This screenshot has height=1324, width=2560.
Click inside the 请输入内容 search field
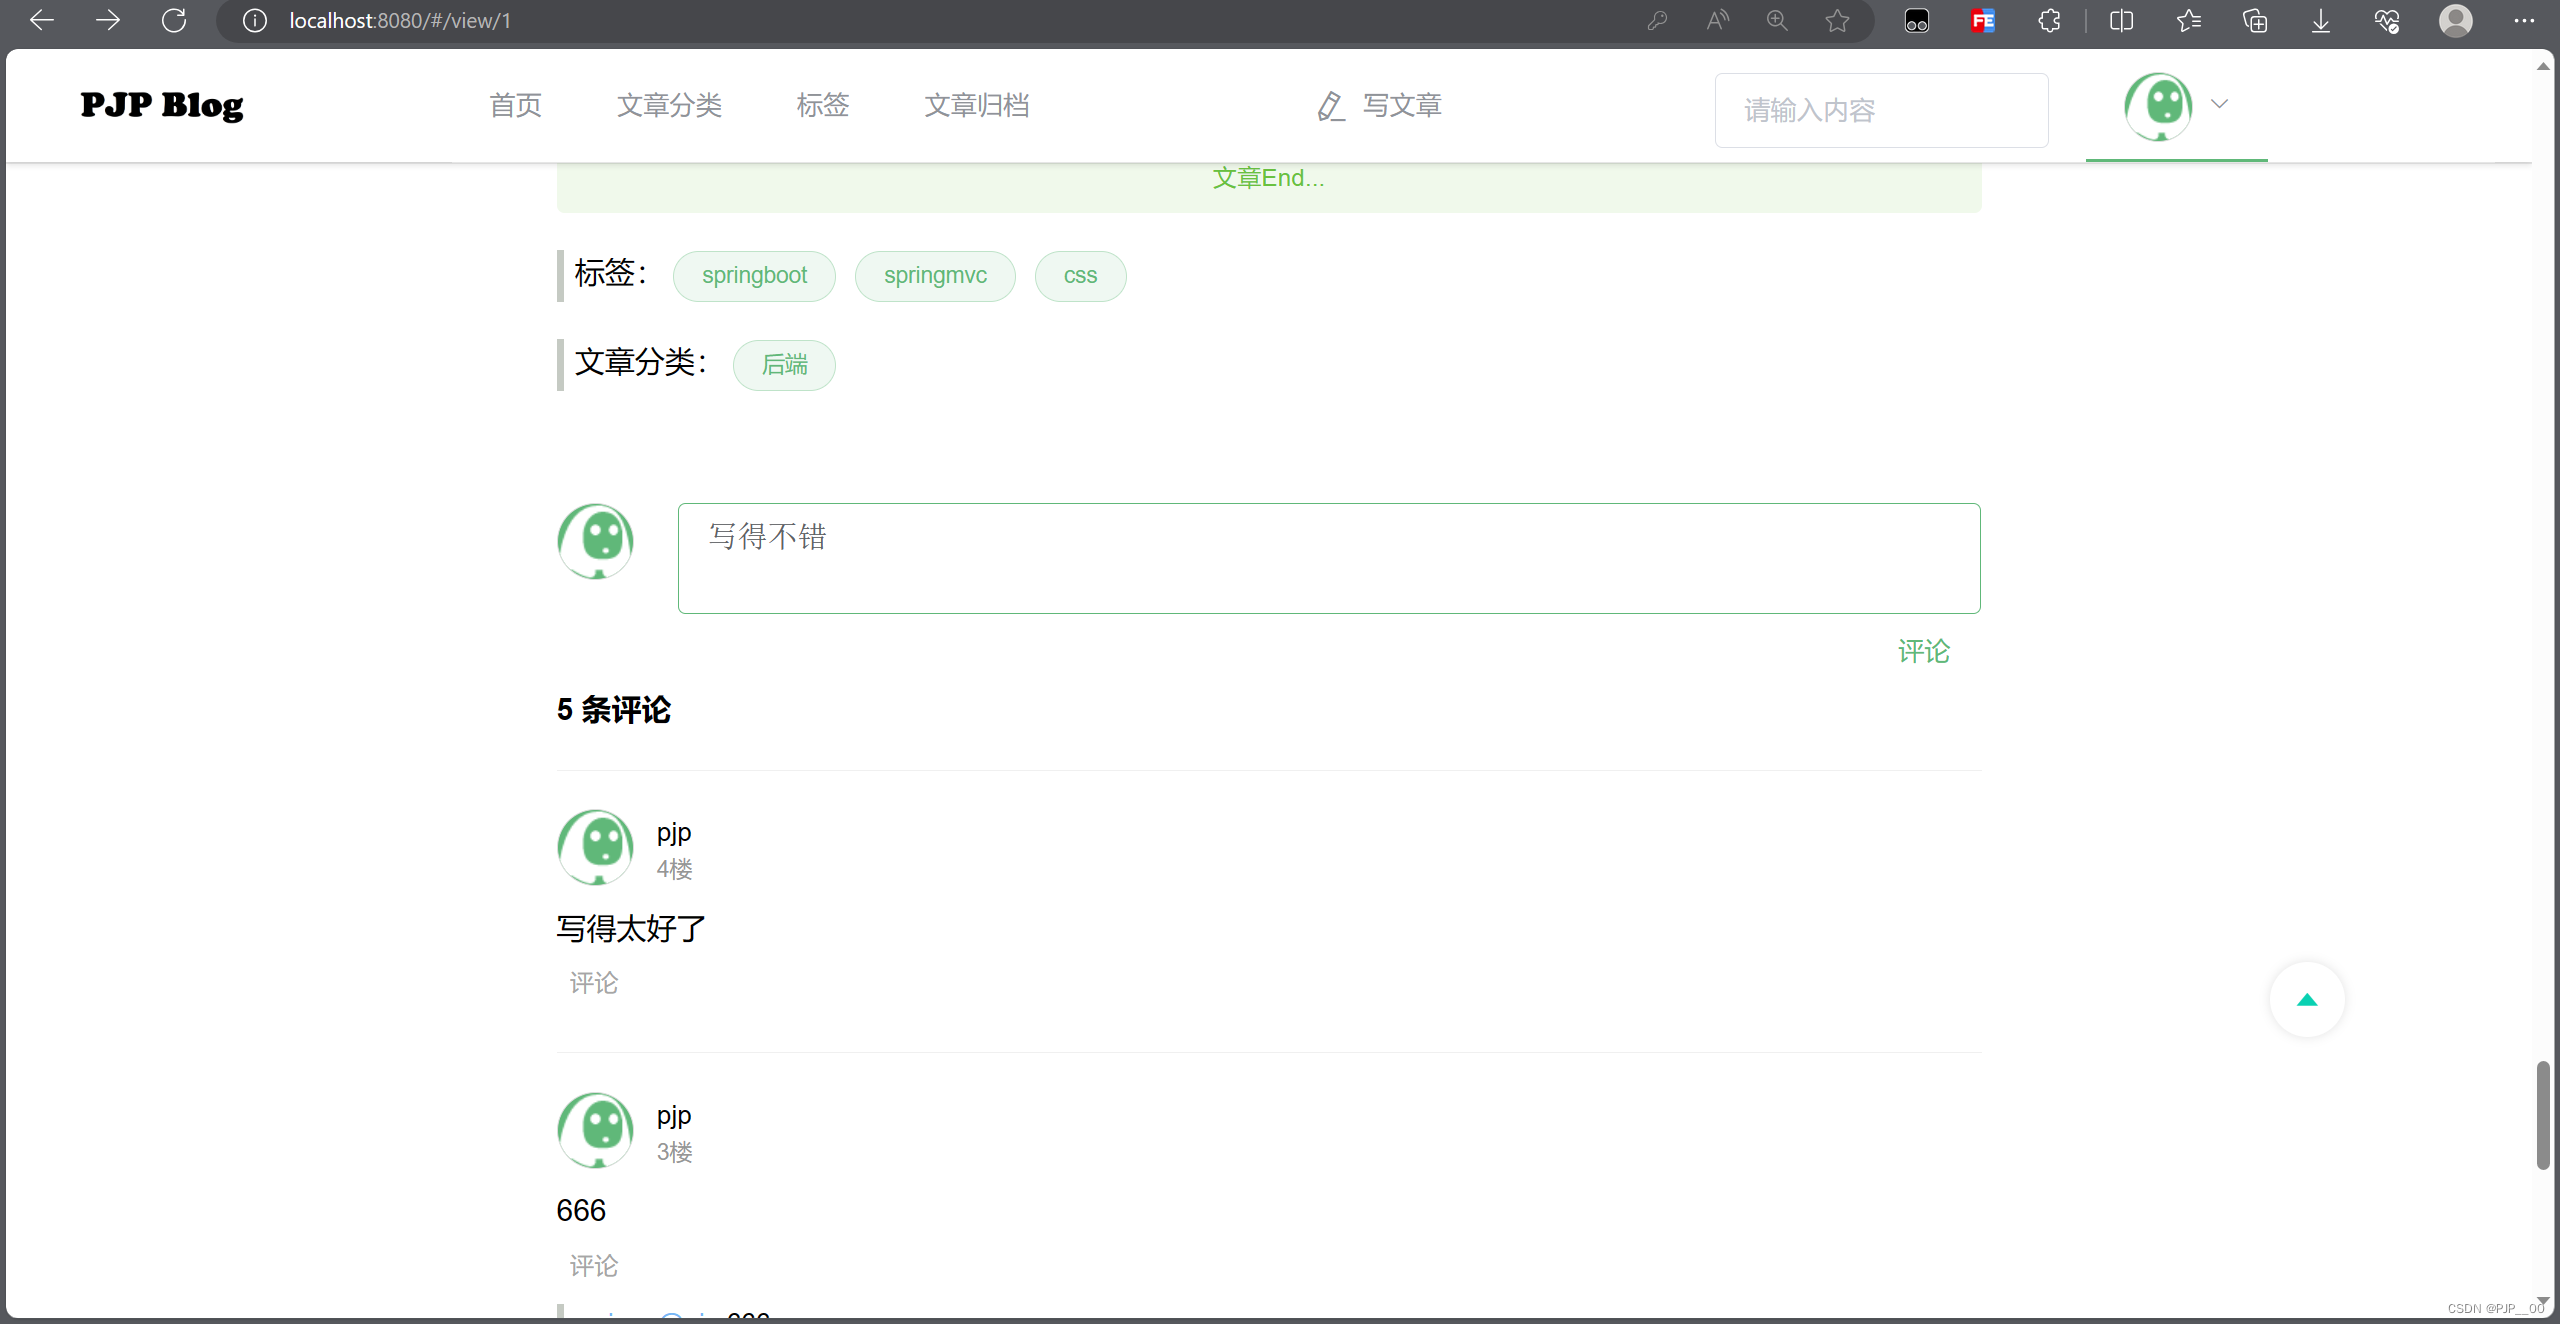1881,110
